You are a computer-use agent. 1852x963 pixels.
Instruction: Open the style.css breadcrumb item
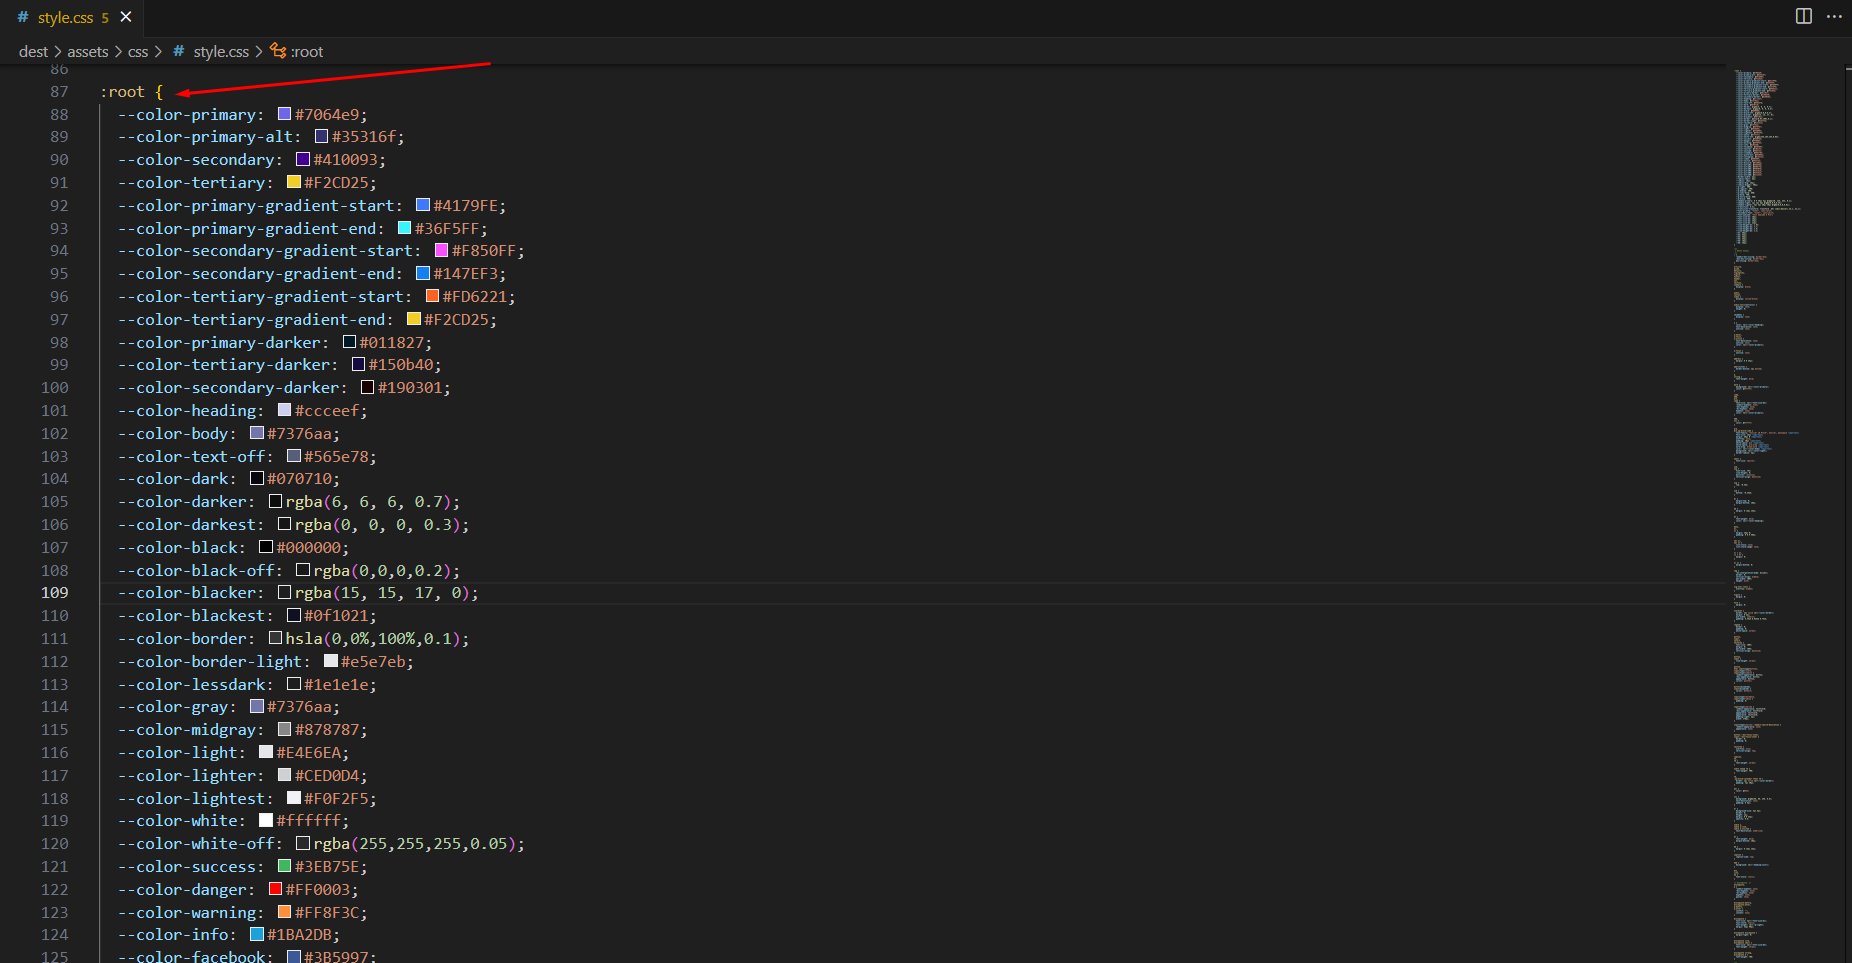221,52
